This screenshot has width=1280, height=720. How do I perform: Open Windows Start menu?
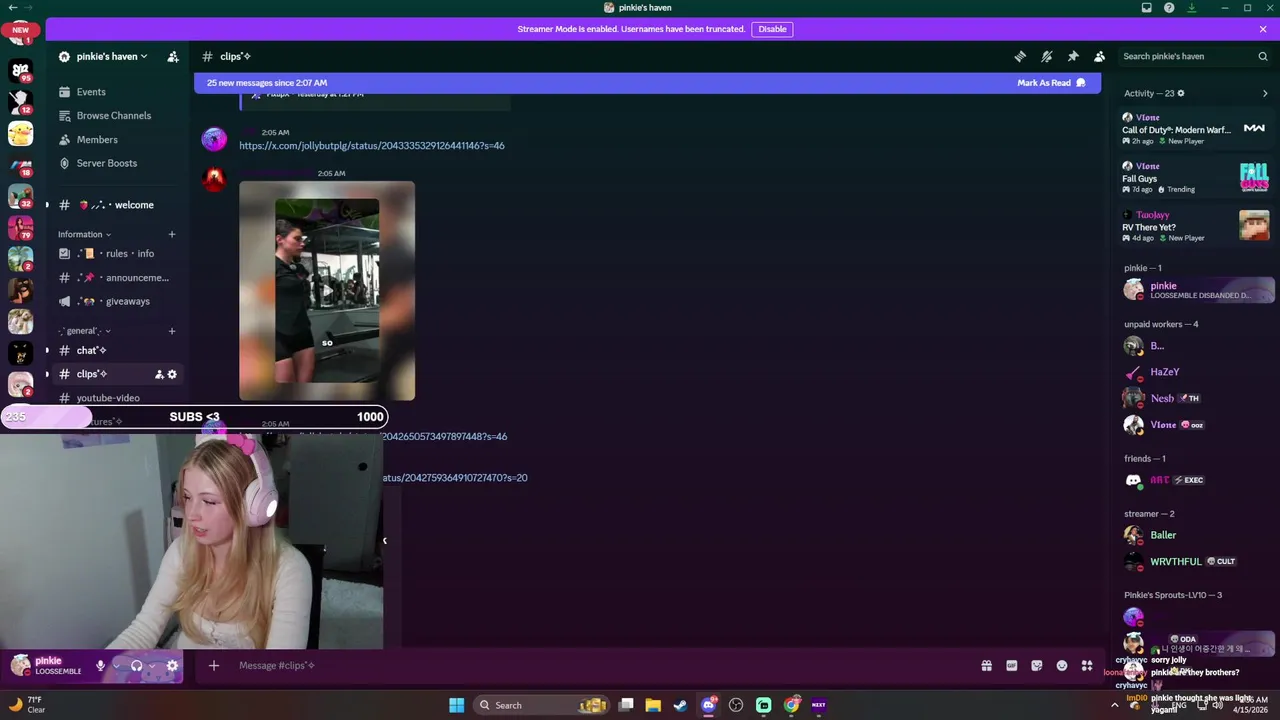[456, 705]
